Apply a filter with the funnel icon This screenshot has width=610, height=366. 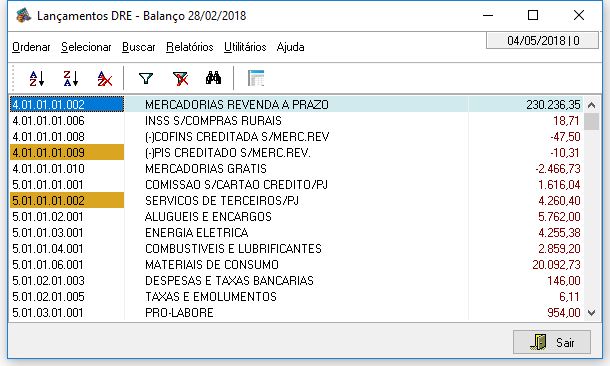146,79
